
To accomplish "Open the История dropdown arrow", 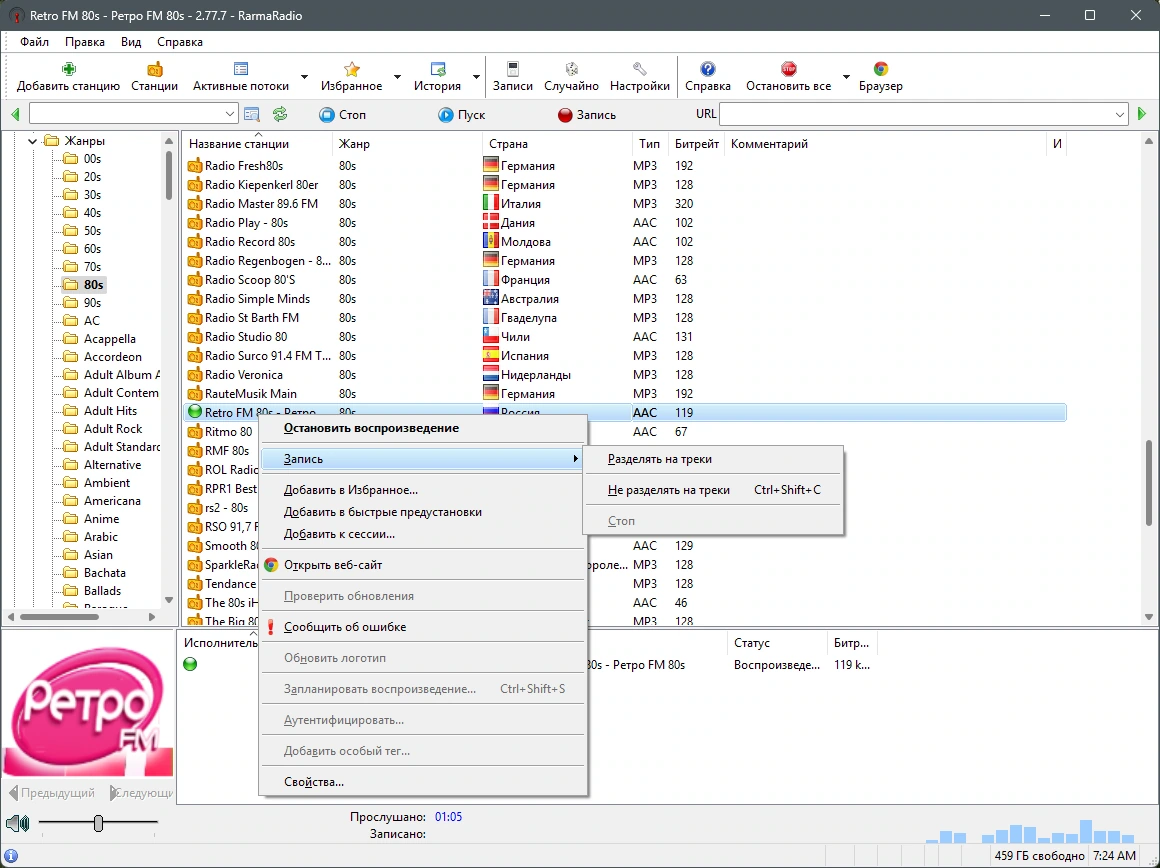I will 476,77.
